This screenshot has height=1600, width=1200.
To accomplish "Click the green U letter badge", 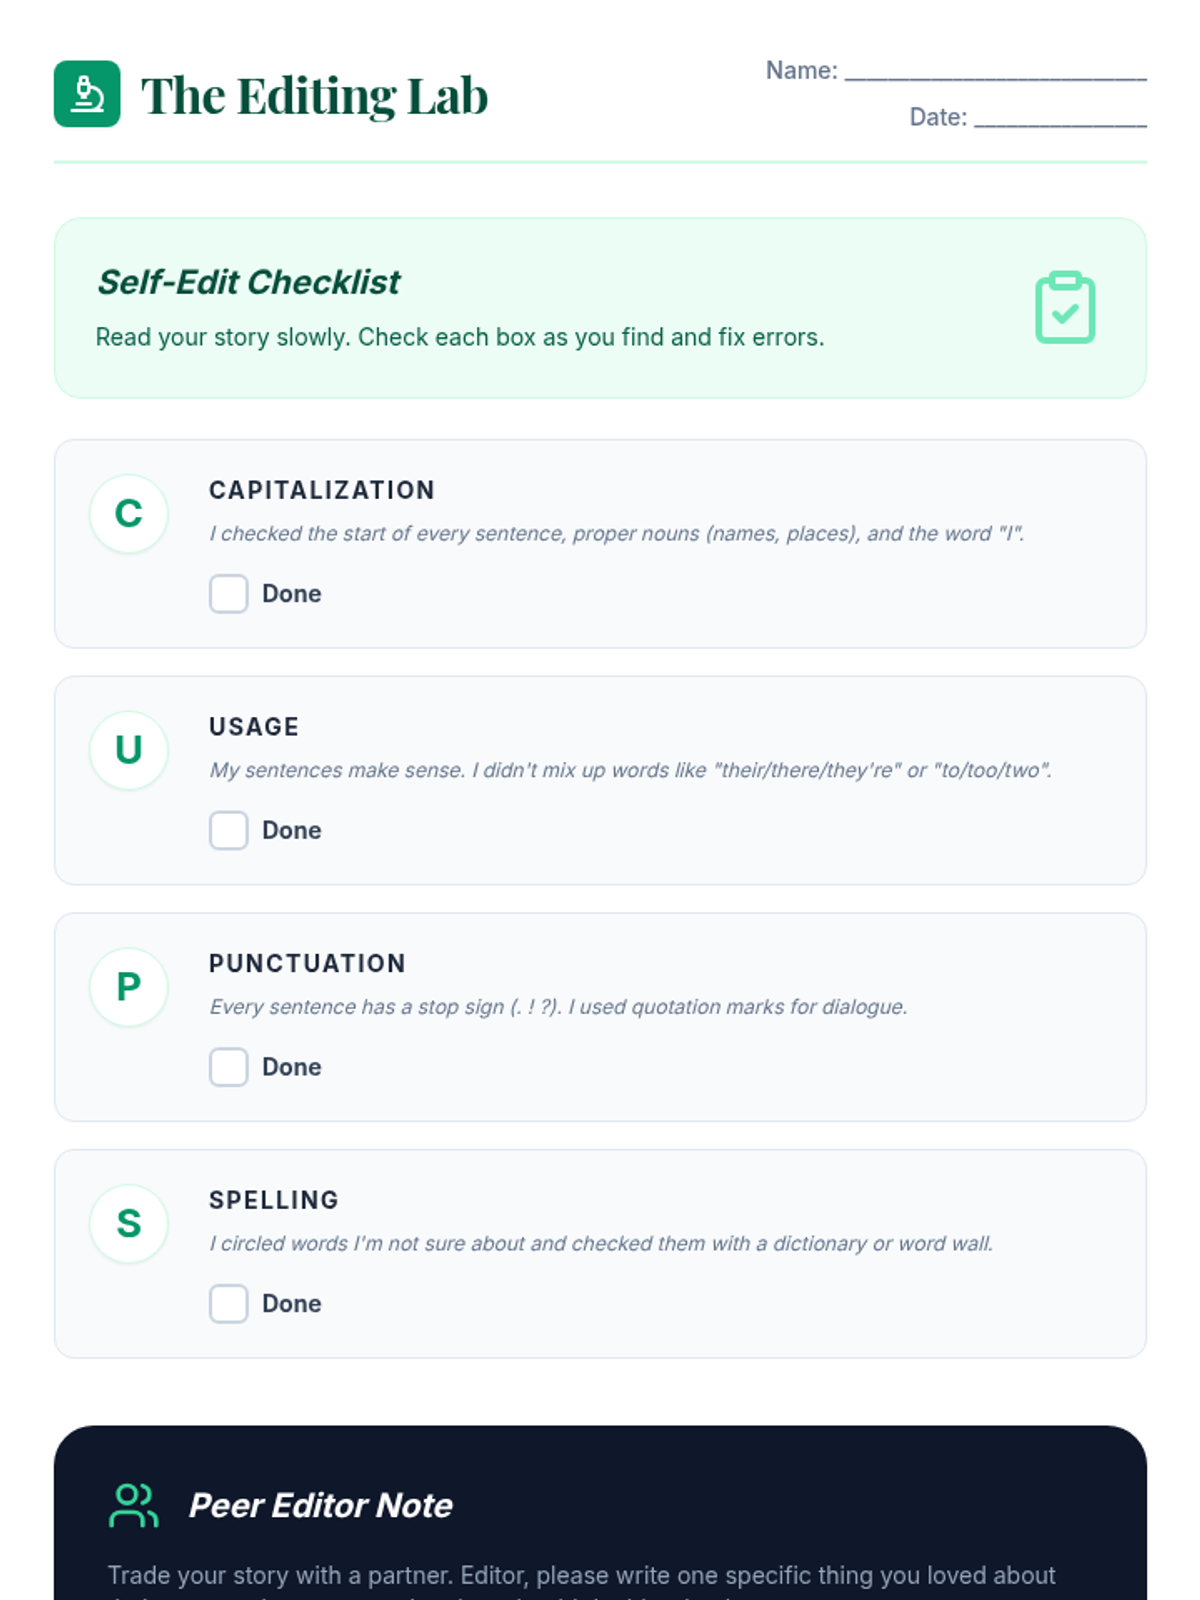I will (x=129, y=750).
